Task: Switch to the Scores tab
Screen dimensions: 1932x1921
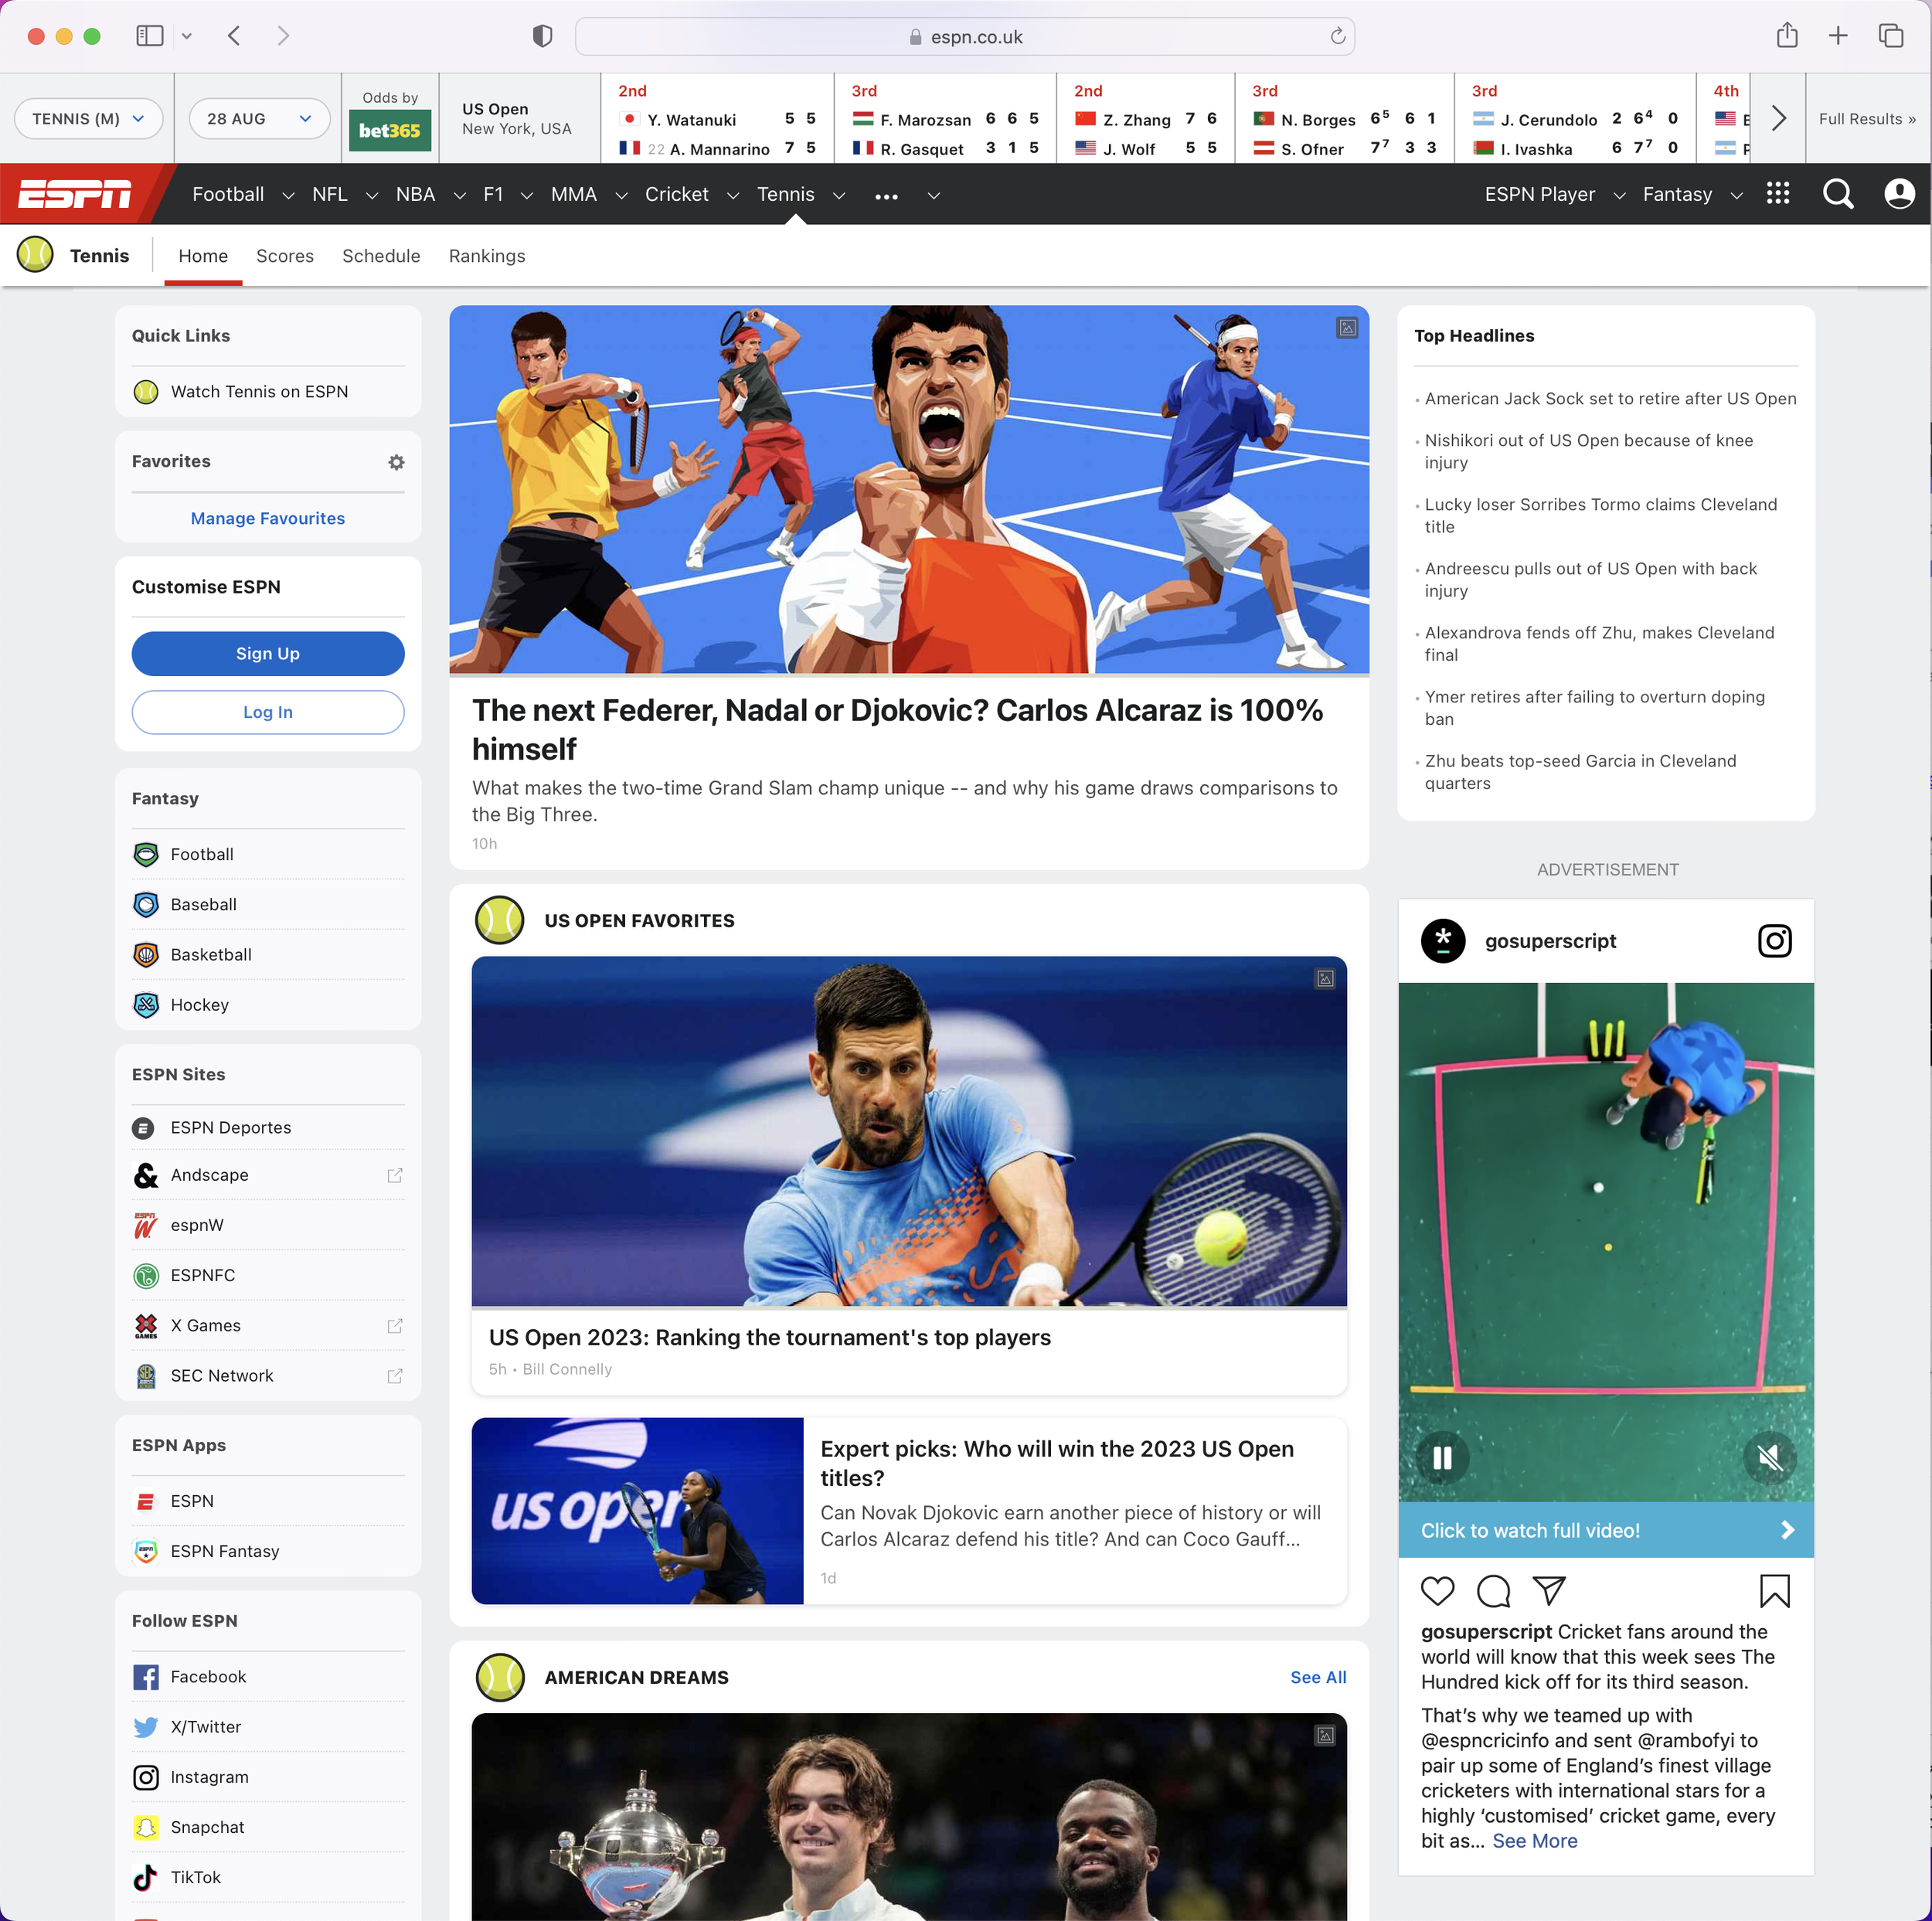Action: click(285, 256)
